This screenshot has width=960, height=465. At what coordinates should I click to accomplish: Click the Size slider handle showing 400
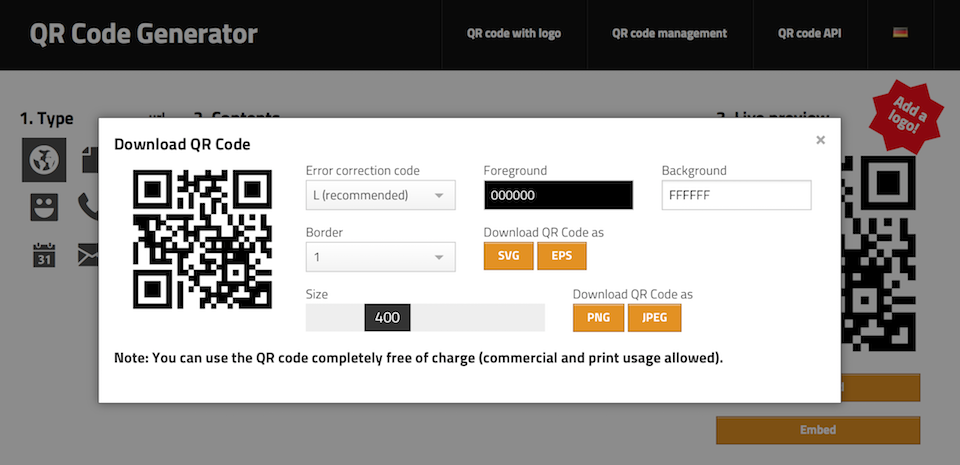[387, 318]
